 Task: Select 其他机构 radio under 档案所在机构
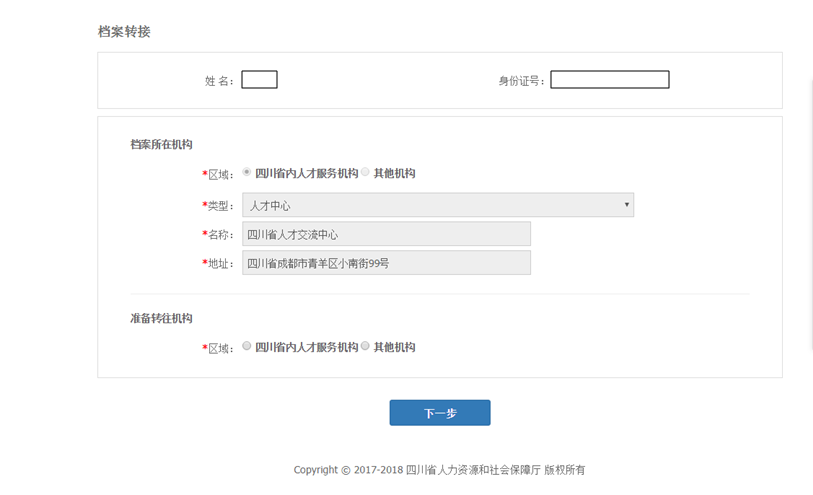365,172
